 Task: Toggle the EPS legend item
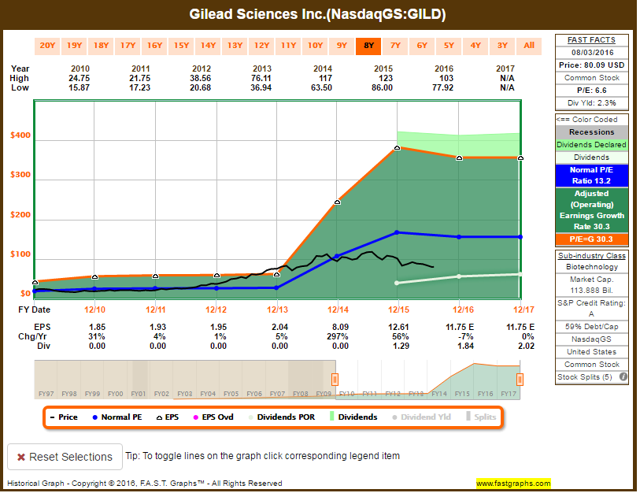(168, 417)
